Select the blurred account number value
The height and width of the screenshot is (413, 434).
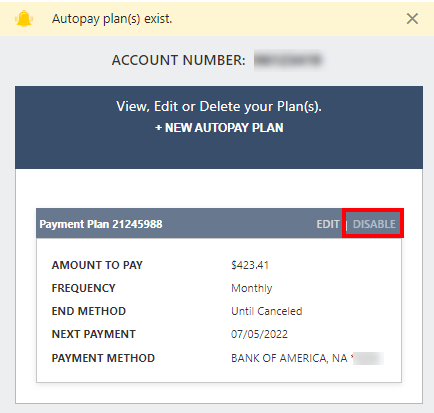tap(288, 60)
